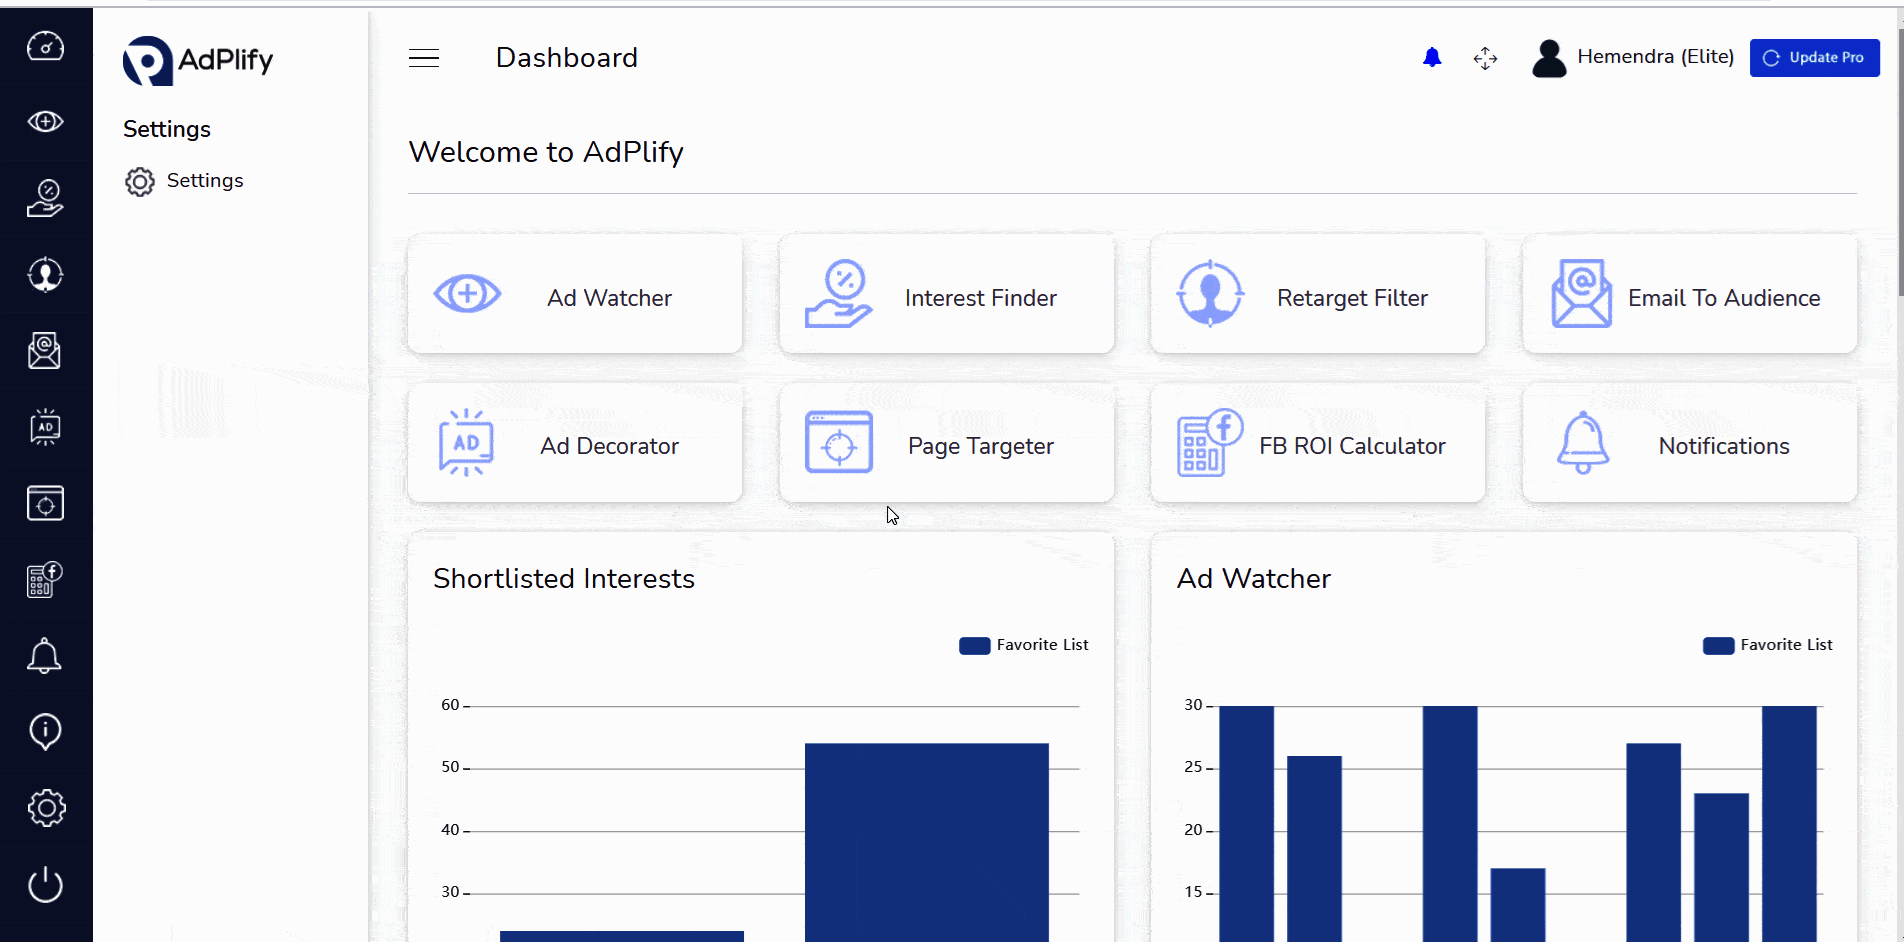Open the Ad Decorator card
The height and width of the screenshot is (942, 1904).
click(575, 443)
